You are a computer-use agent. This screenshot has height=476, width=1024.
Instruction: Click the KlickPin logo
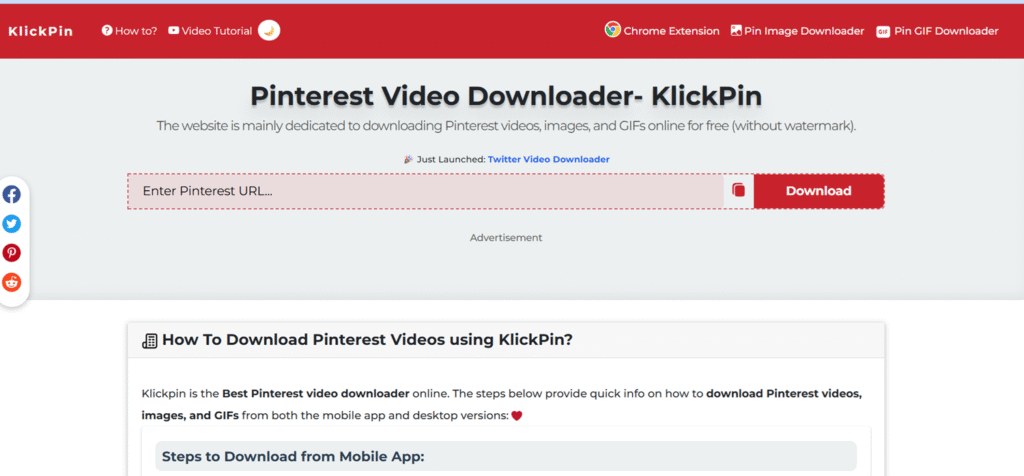point(40,31)
